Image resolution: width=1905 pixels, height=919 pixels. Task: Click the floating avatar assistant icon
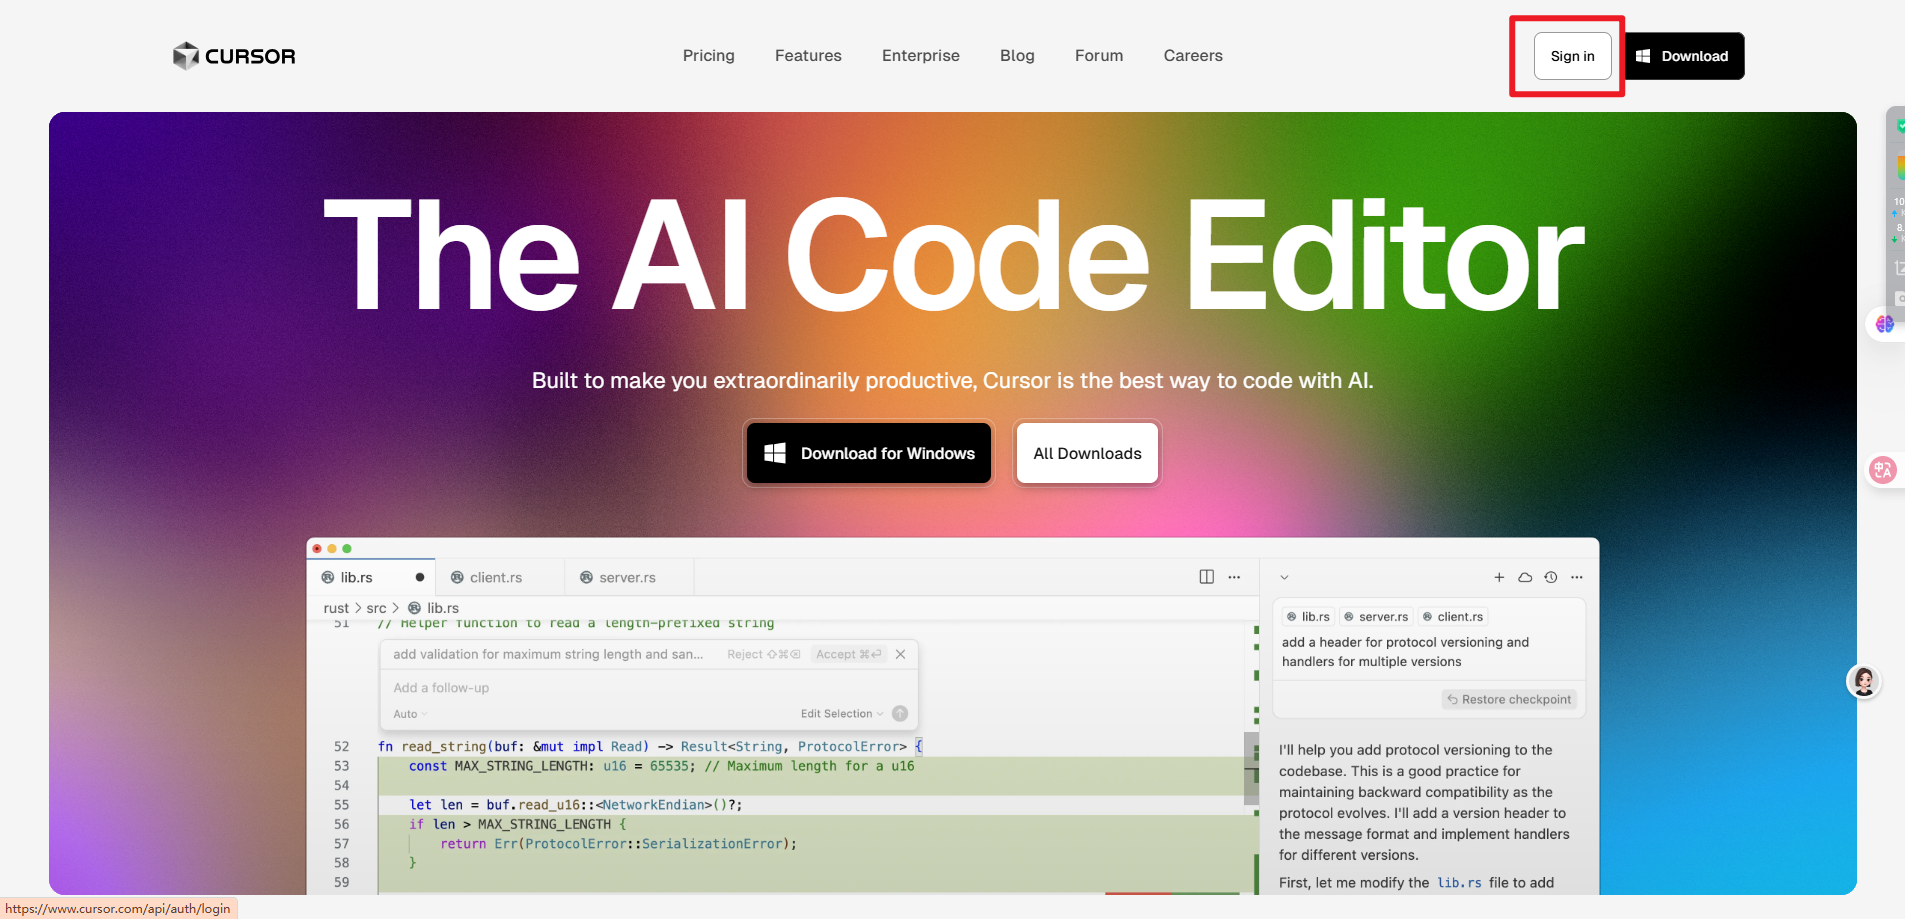point(1864,681)
